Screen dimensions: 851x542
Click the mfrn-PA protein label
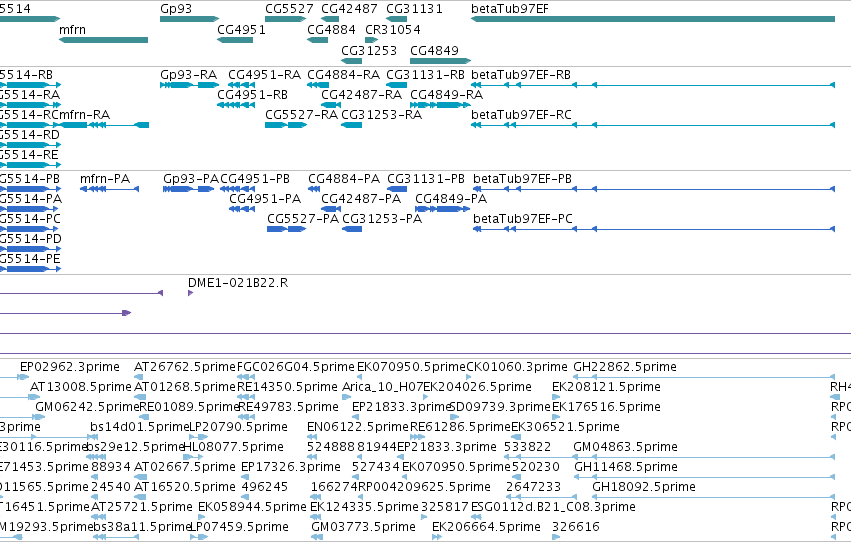tap(105, 178)
